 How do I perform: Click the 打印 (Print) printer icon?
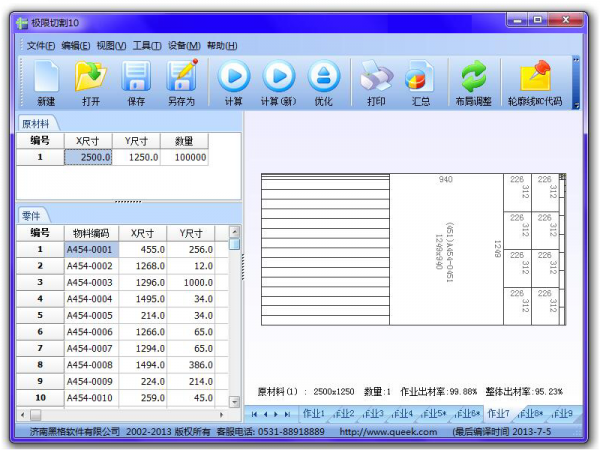pyautogui.click(x=376, y=77)
